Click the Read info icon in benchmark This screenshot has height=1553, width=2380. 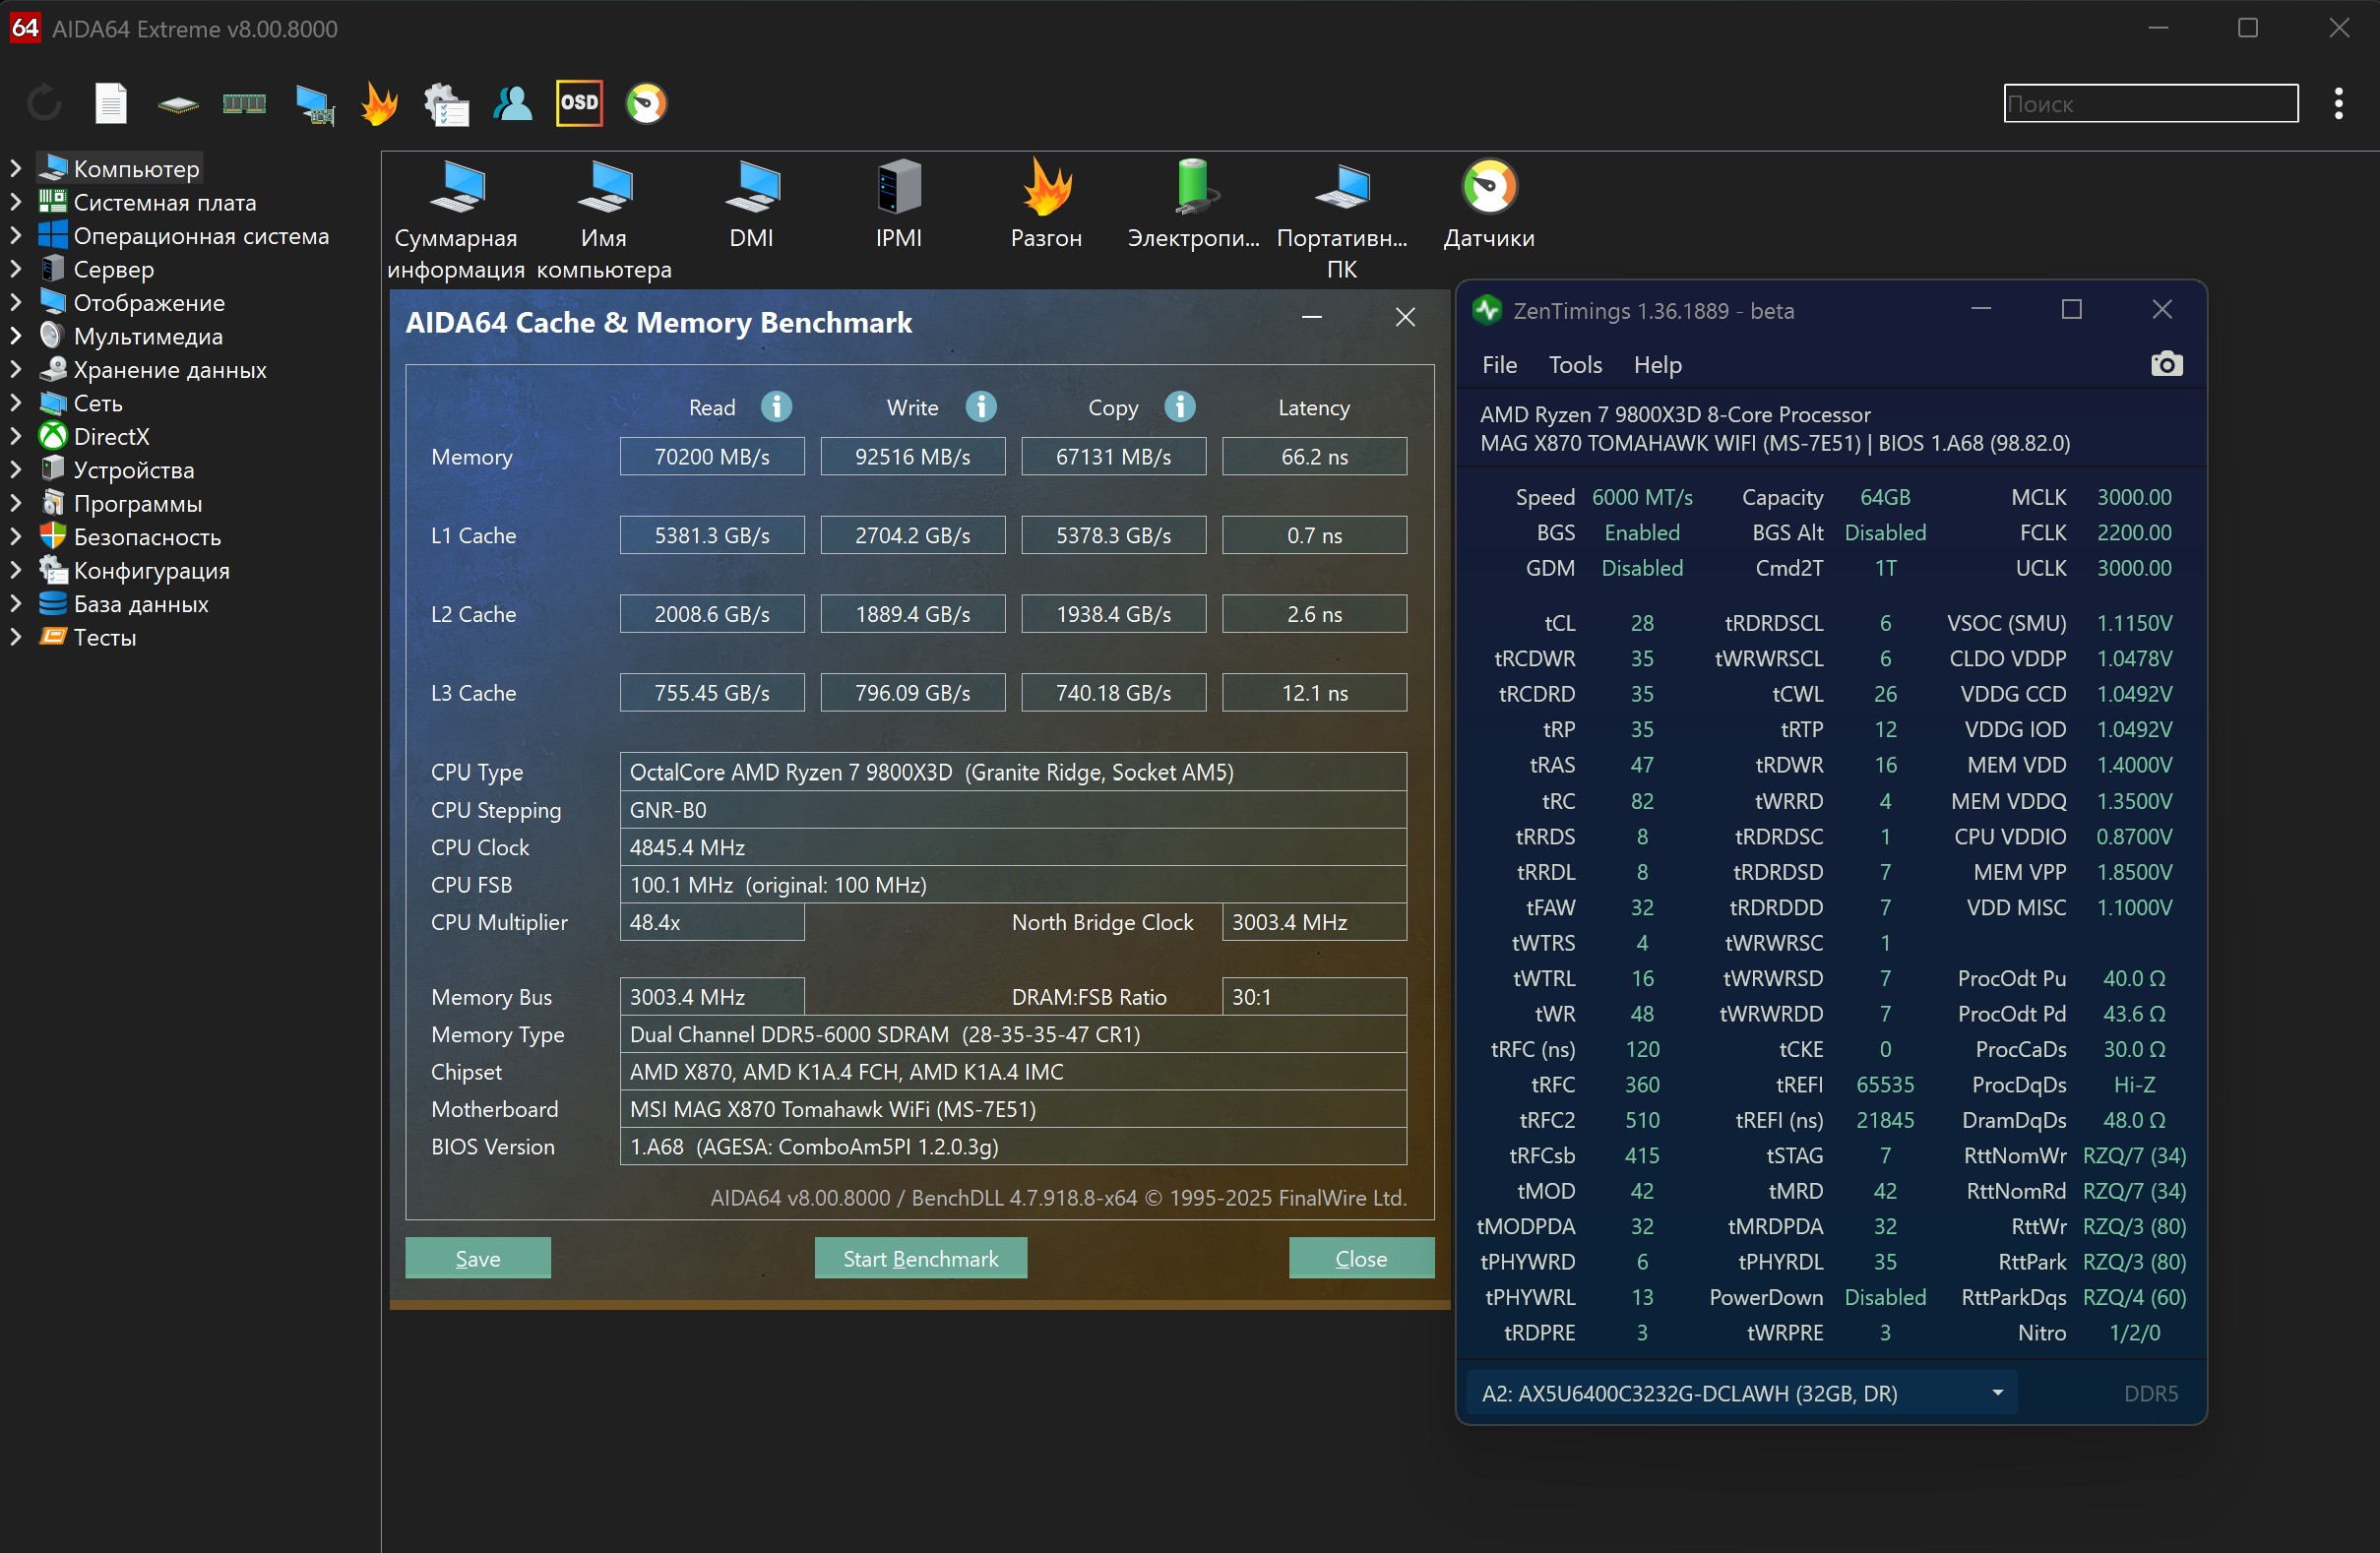[x=777, y=407]
